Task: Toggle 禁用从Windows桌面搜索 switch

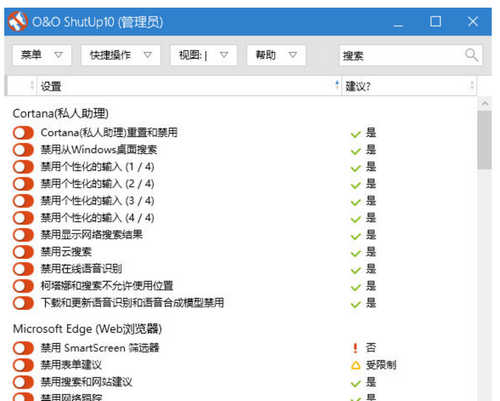Action: click(x=23, y=150)
